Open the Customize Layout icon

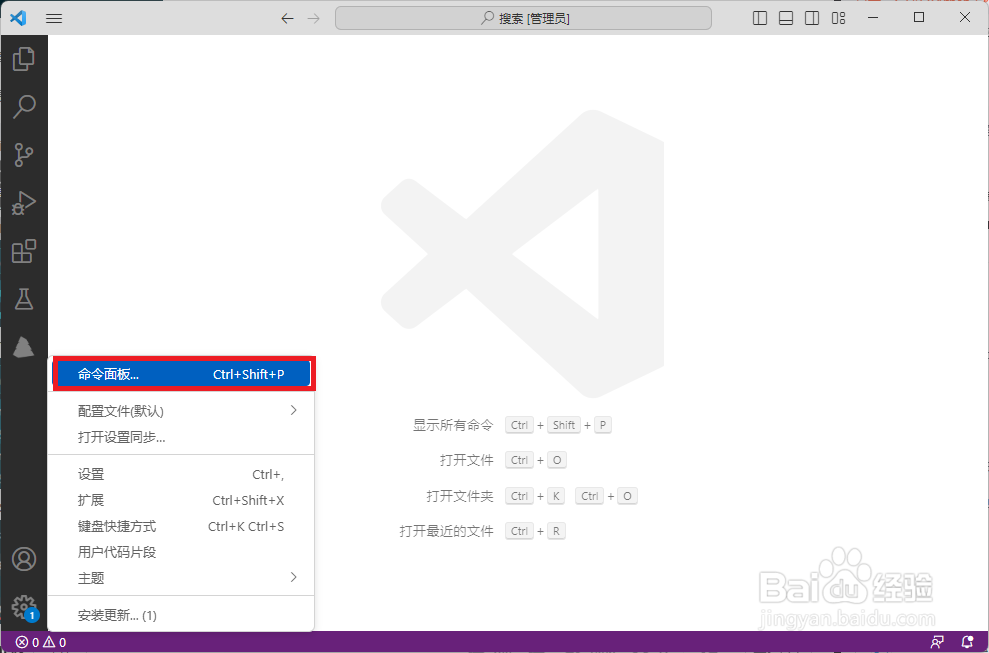tap(839, 18)
